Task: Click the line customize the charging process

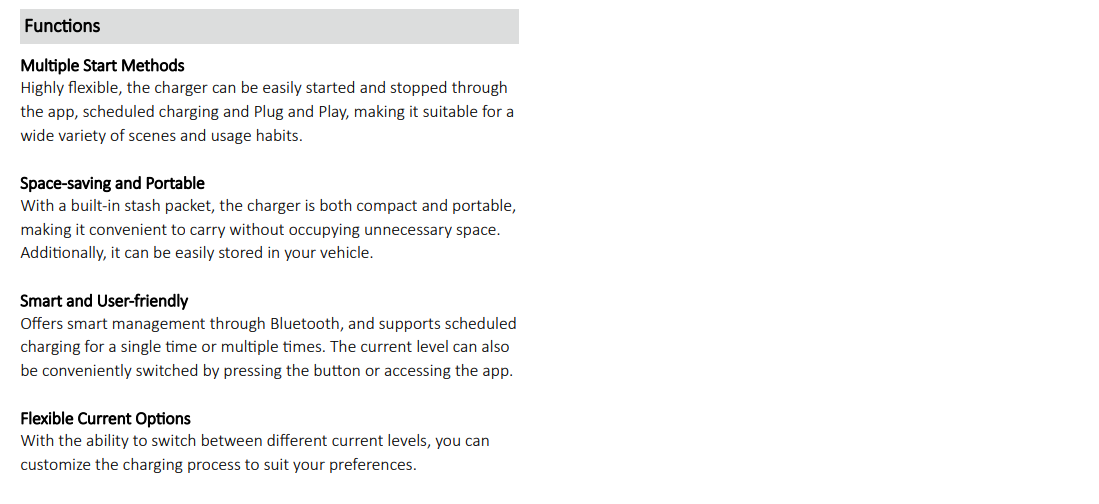Action: point(218,465)
